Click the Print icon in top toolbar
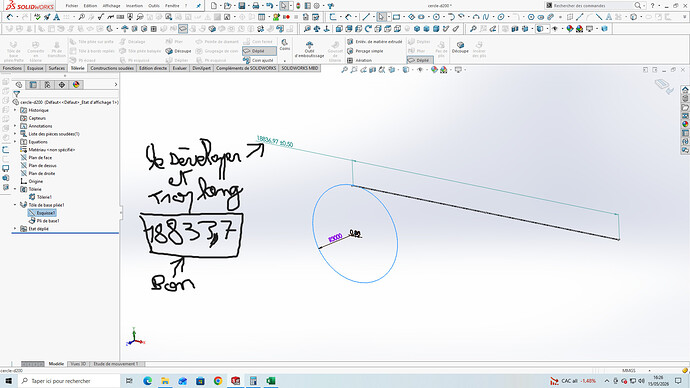Viewport: 690px width, 388px height. click(256, 6)
